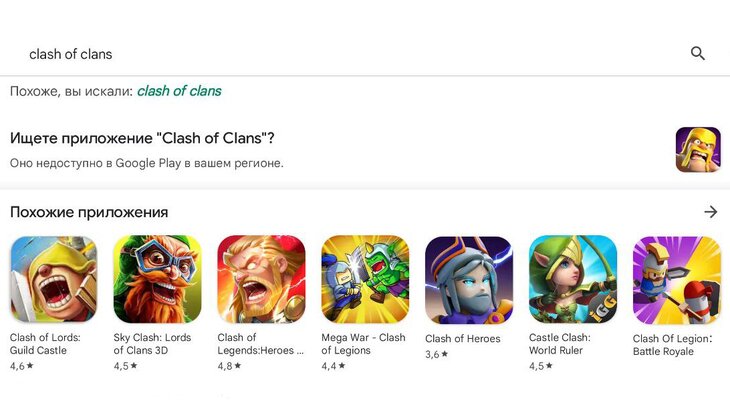The width and height of the screenshot is (730, 411).
Task: Open Clash Of Legion: Battle Royale icon
Action: [677, 279]
